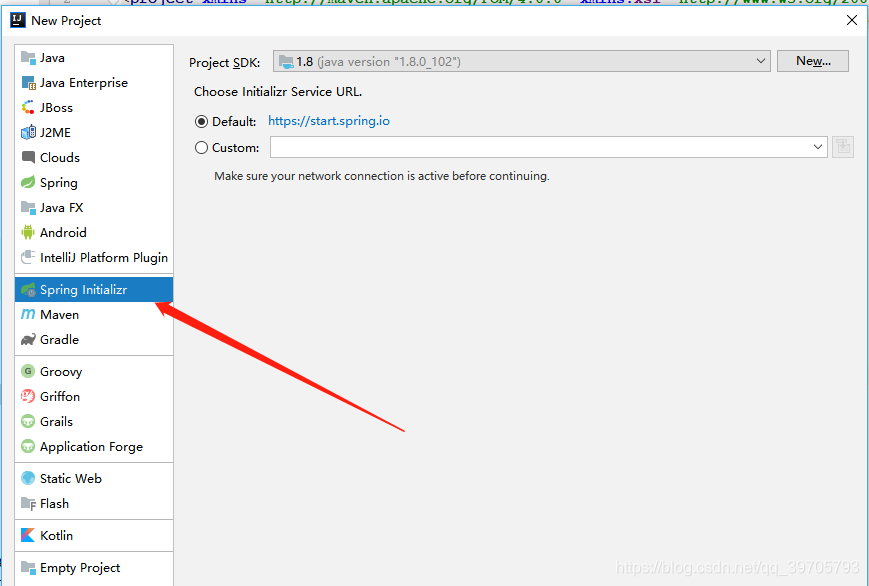Screen dimensions: 869x586
Task: Select the "Flash" list entry text
Action: point(54,503)
